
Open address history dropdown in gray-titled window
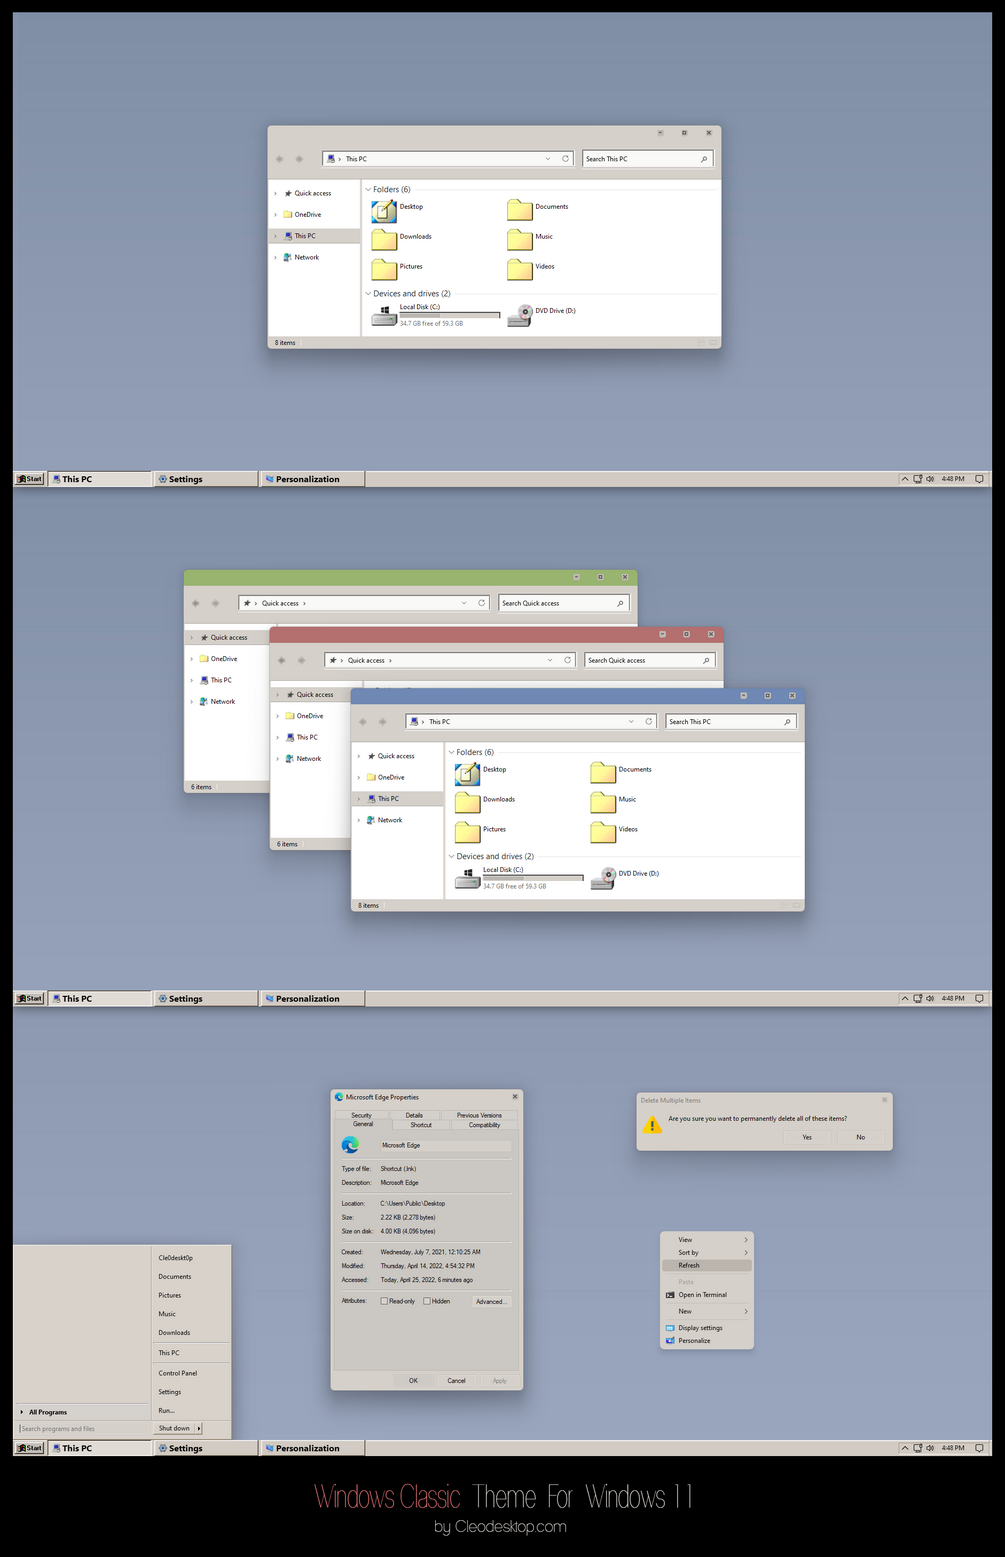coord(548,159)
